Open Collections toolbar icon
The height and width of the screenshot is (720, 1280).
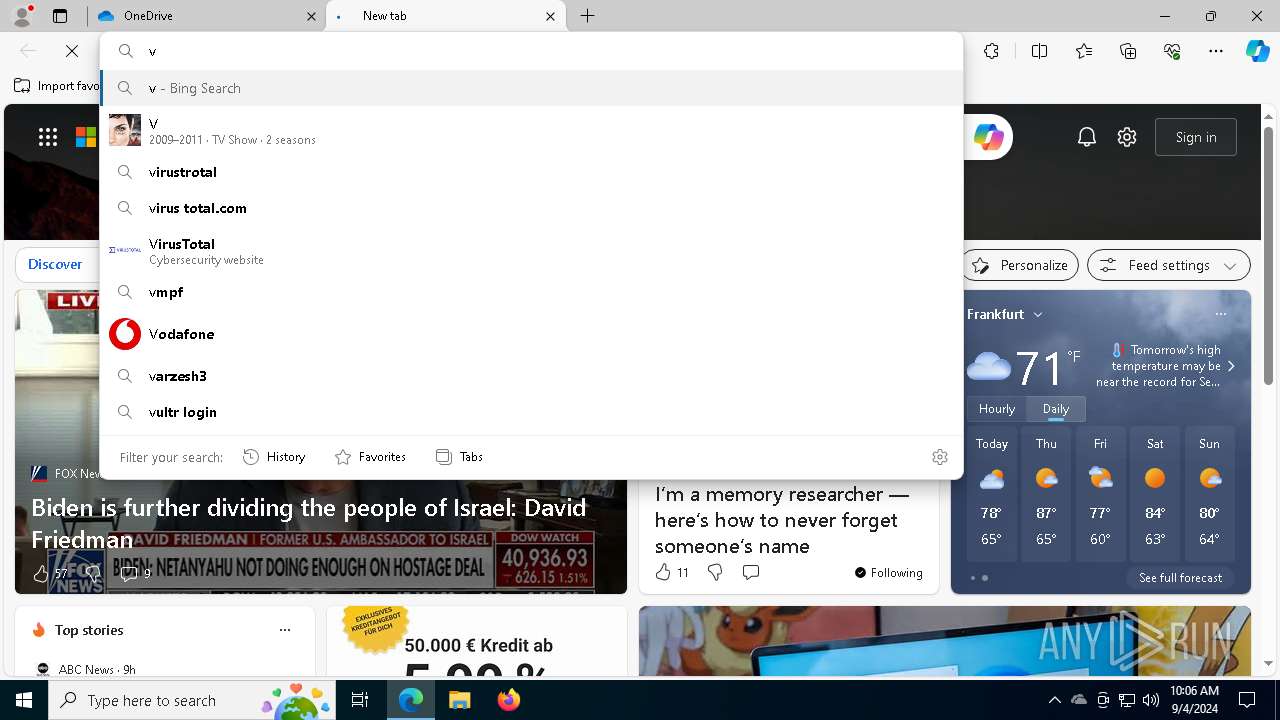[x=1128, y=51]
